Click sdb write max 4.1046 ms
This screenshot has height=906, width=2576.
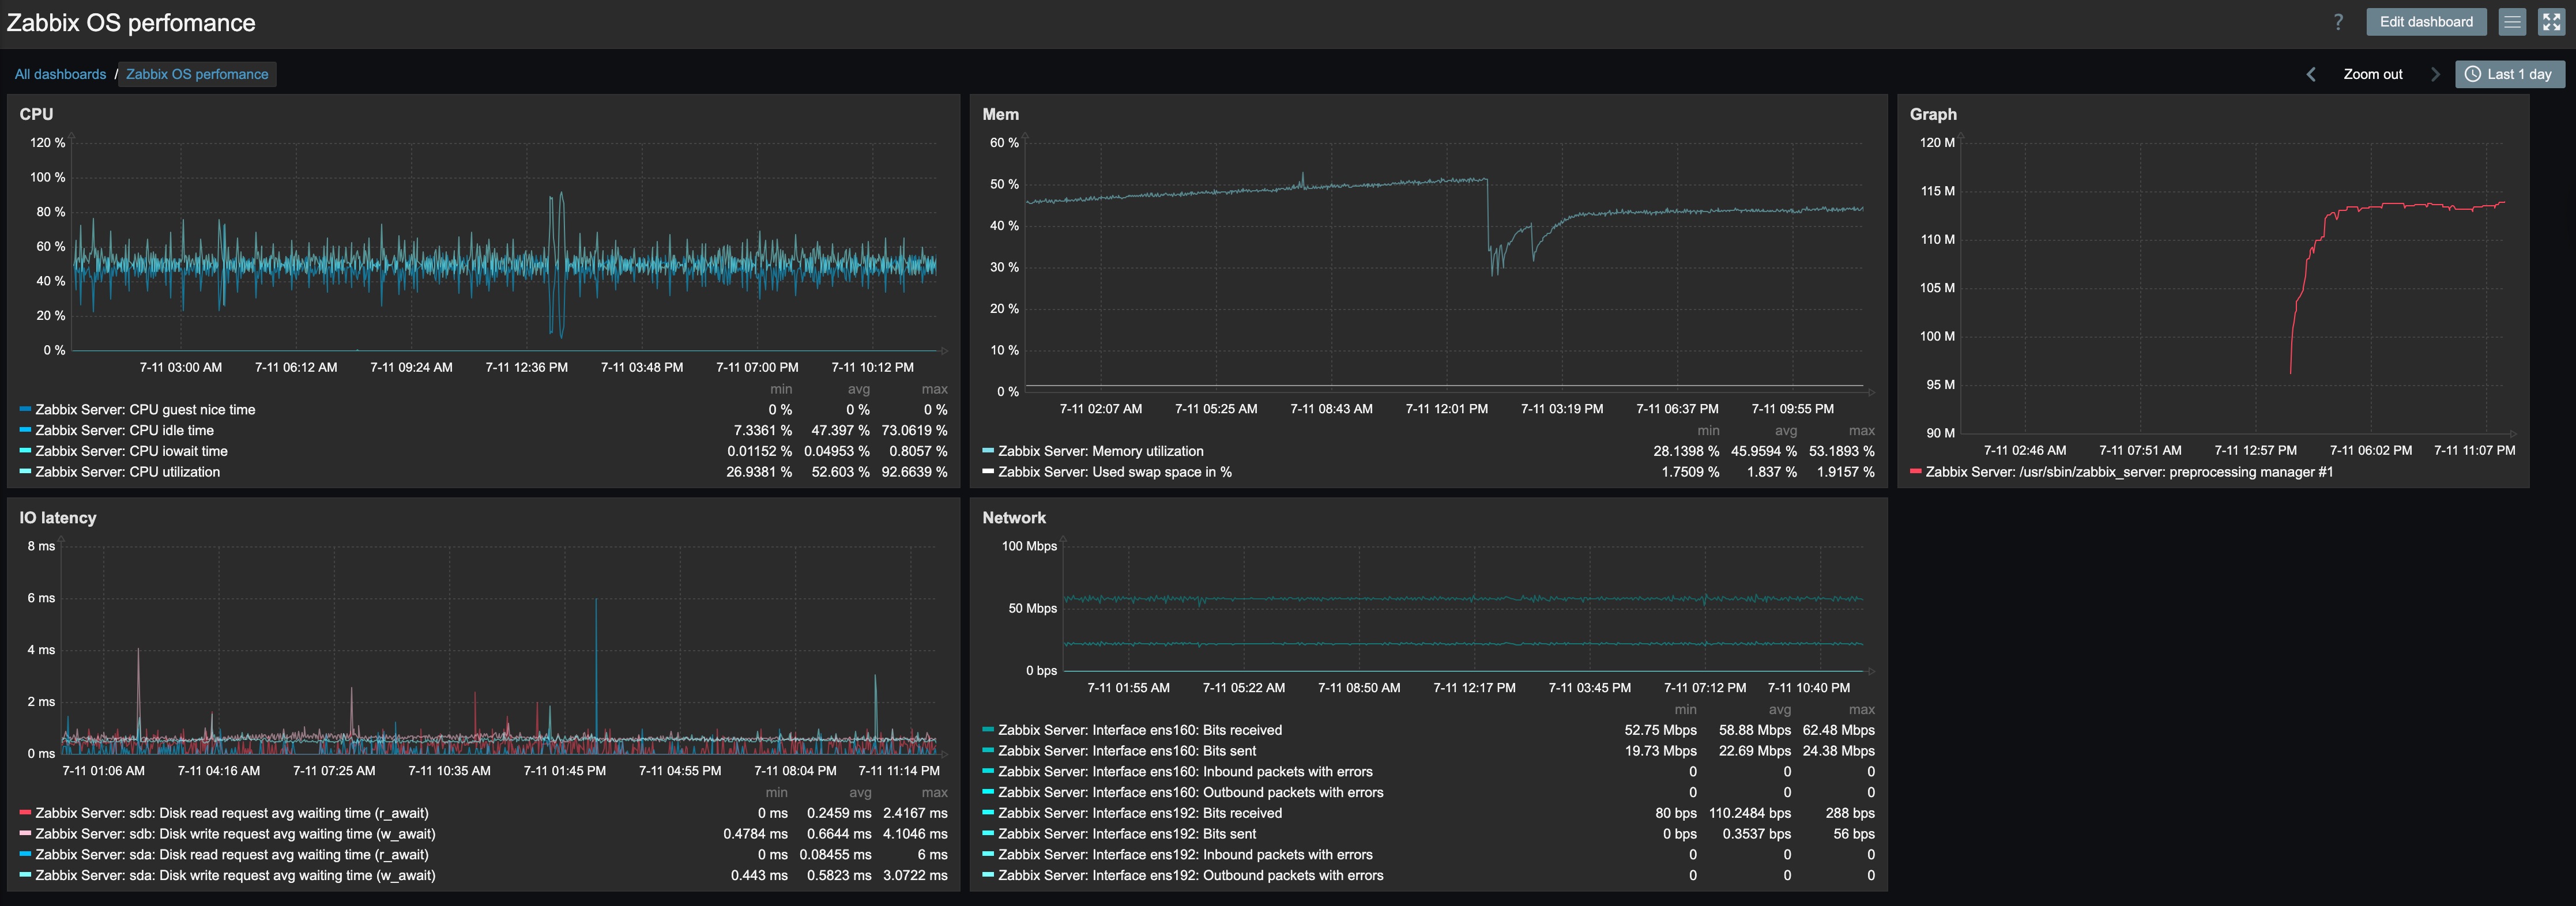915,834
